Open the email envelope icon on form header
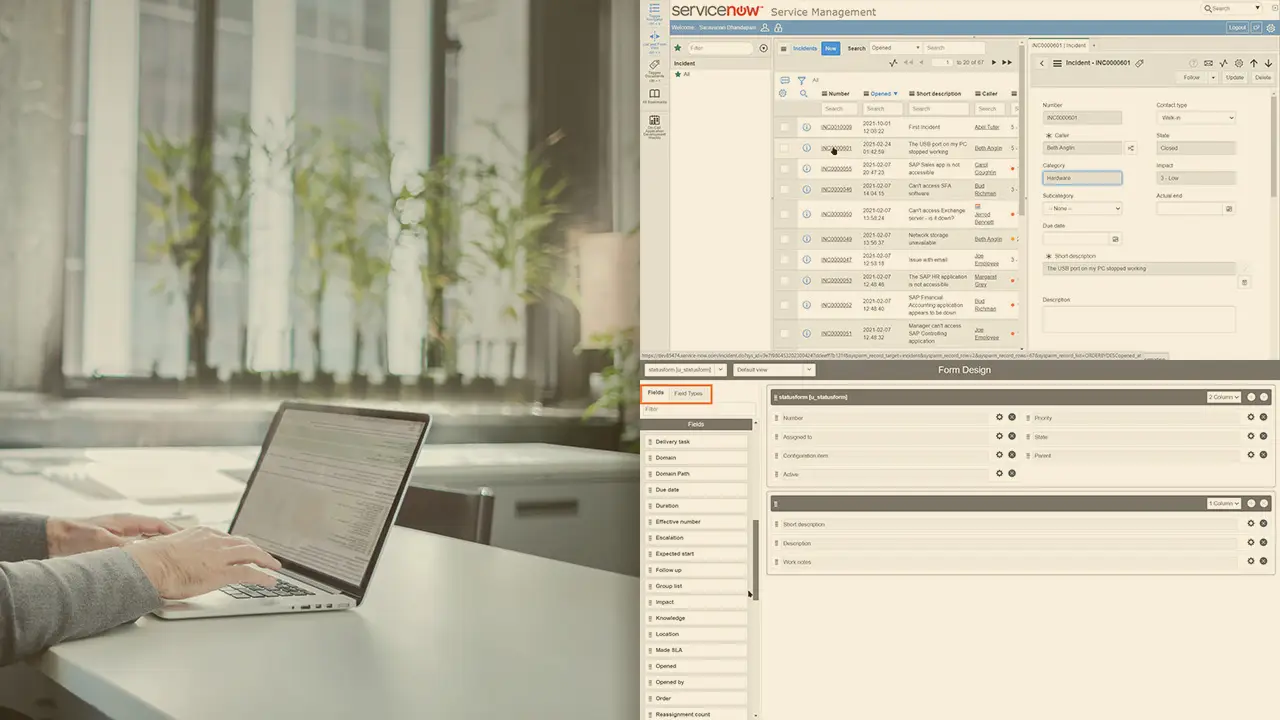Screen dimensions: 1280x720 click(1208, 63)
